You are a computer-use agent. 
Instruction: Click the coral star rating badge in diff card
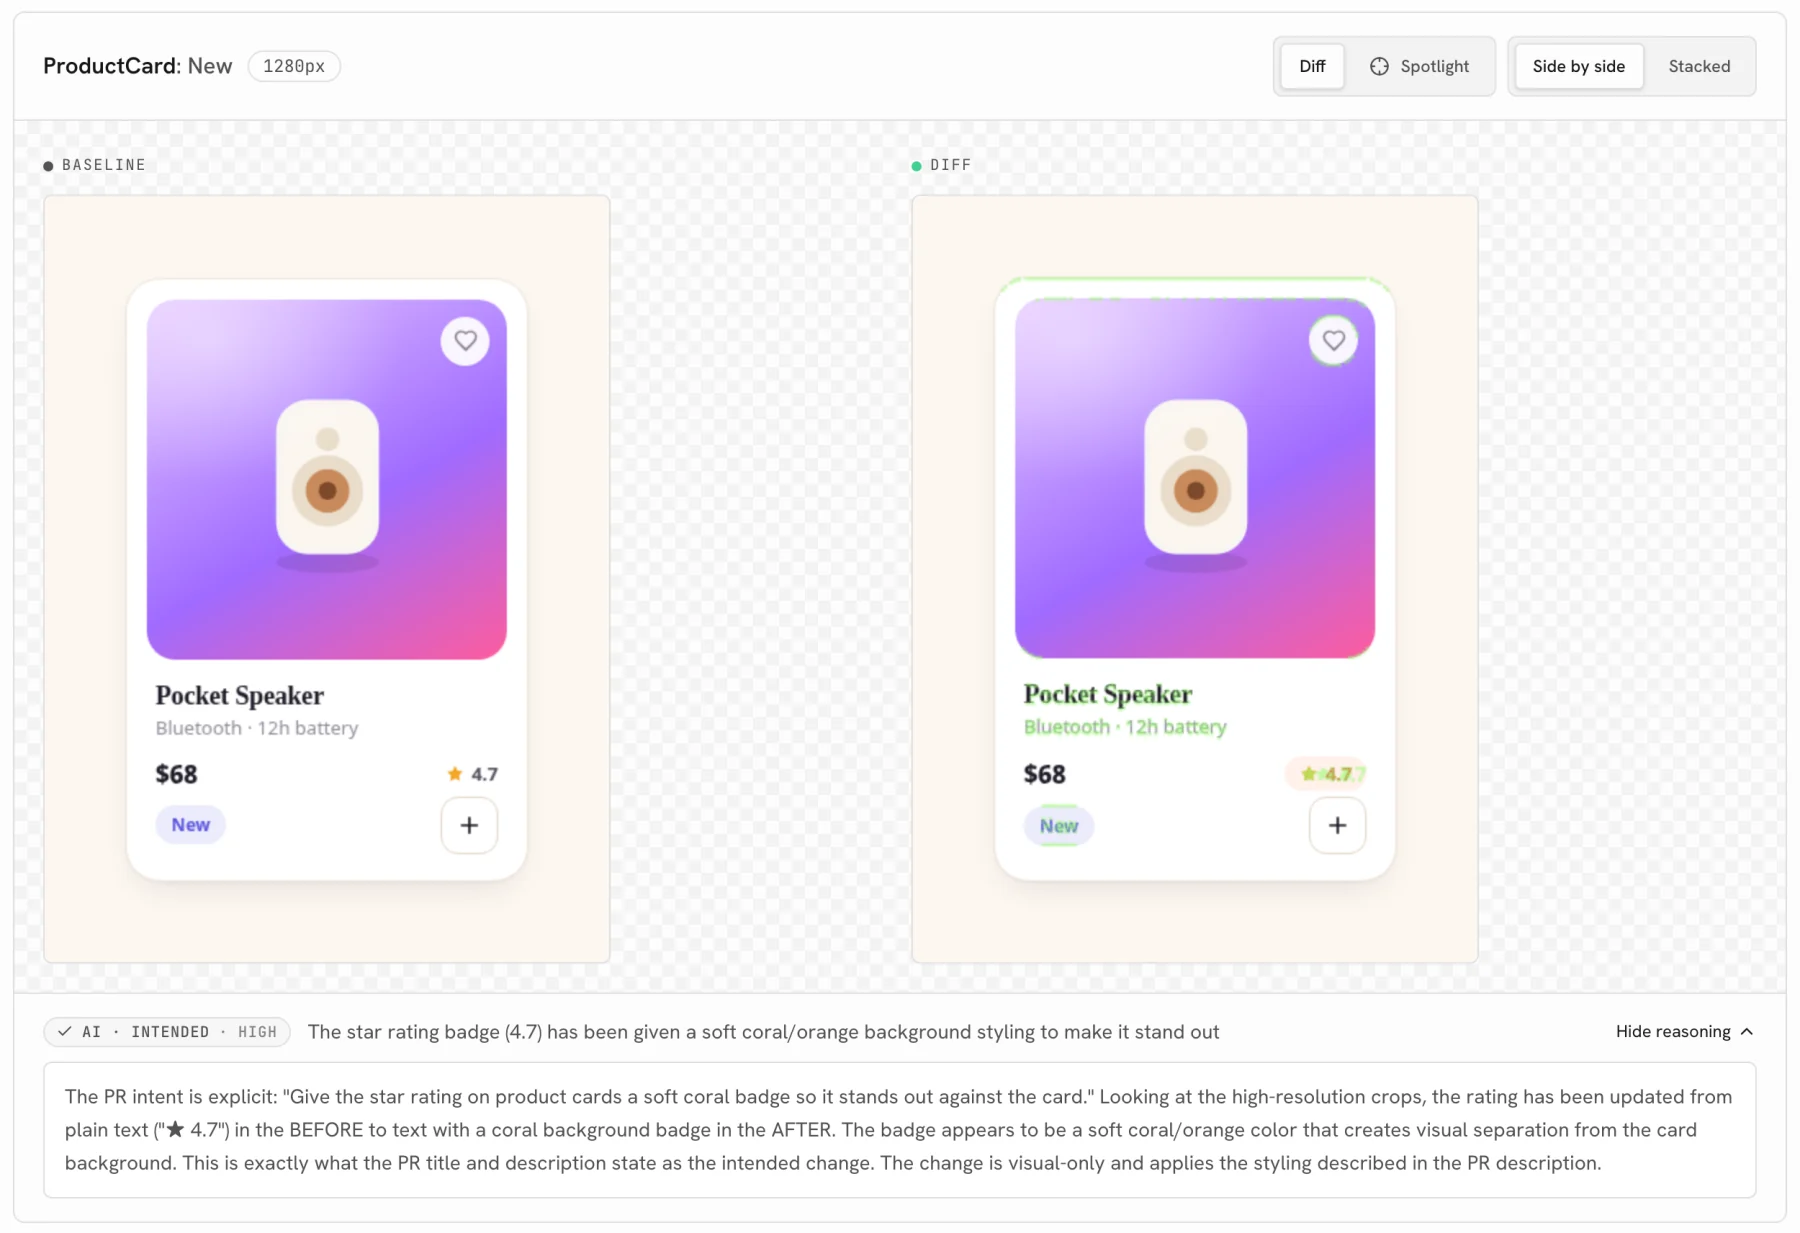(x=1326, y=774)
